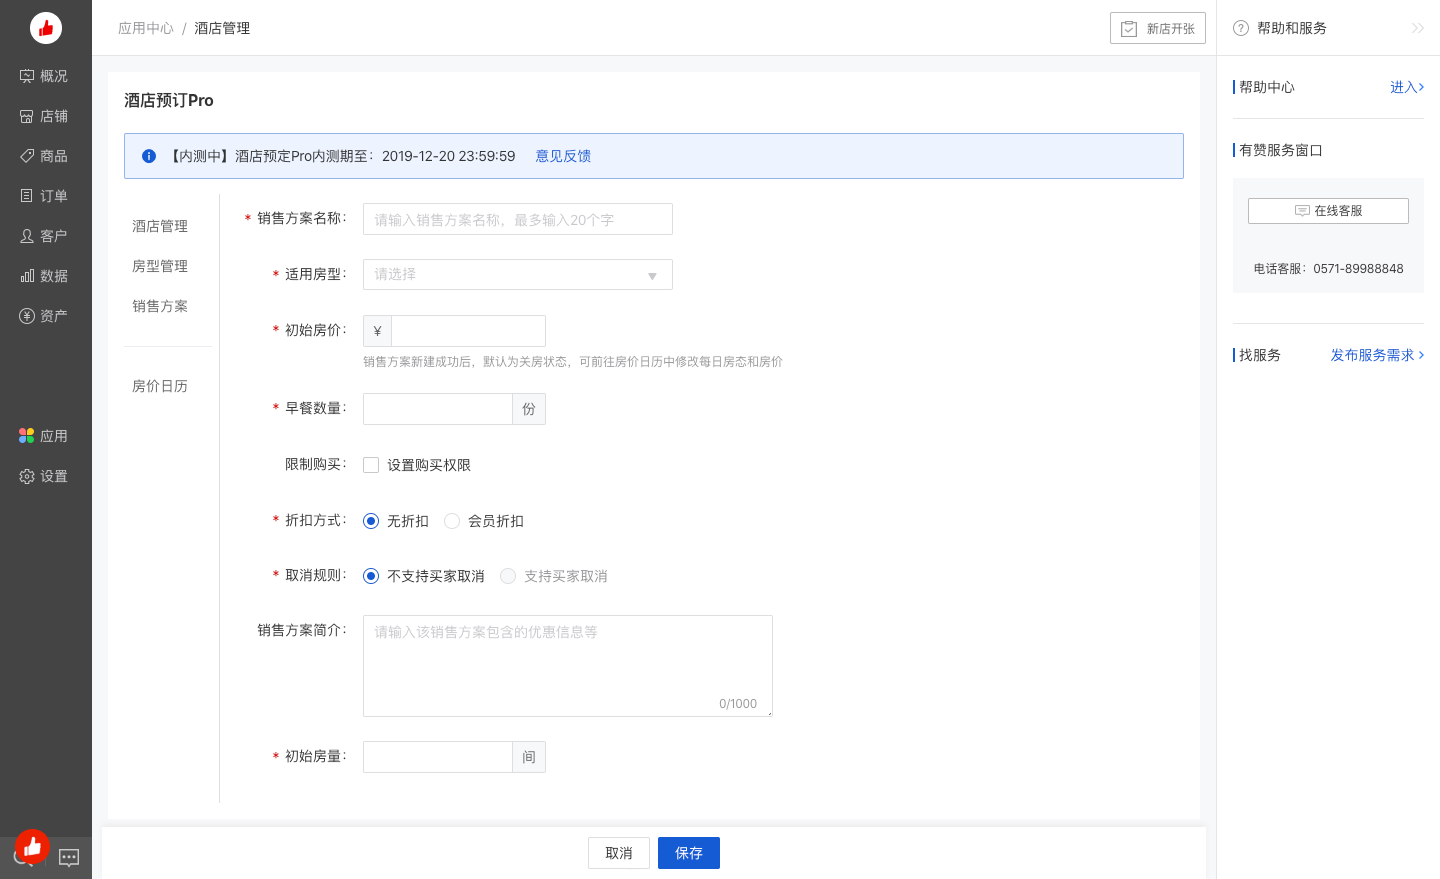Go to 房型管理 in the side menu

click(160, 266)
